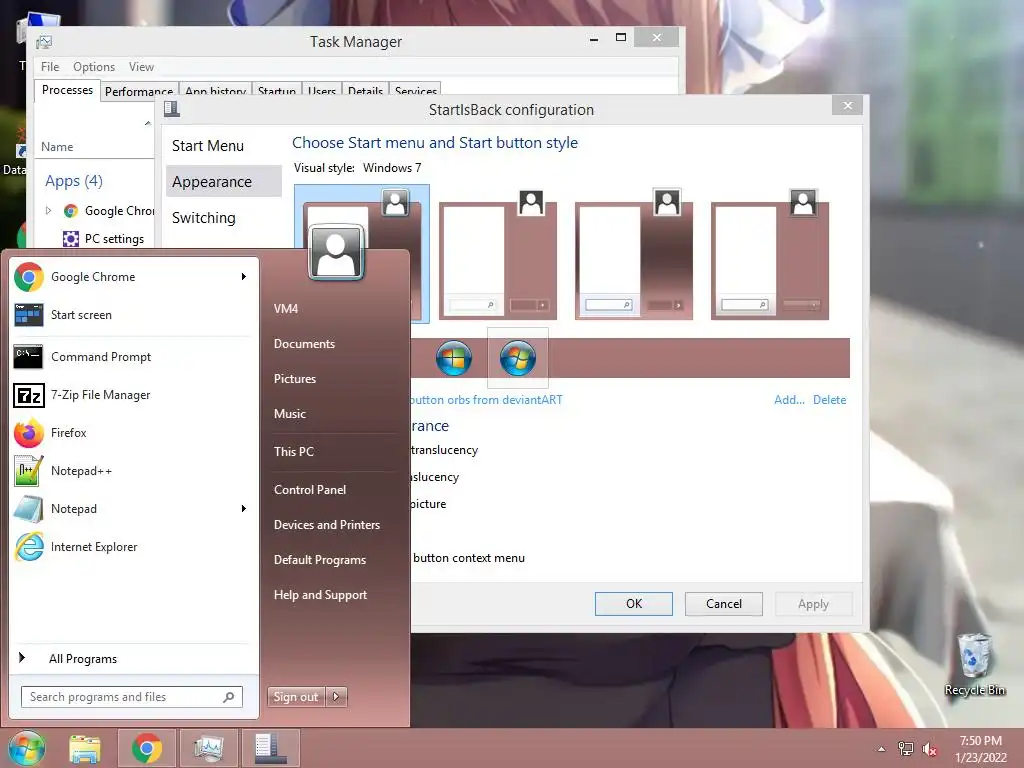
Task: Click the disabled Apply button
Action: 814,604
